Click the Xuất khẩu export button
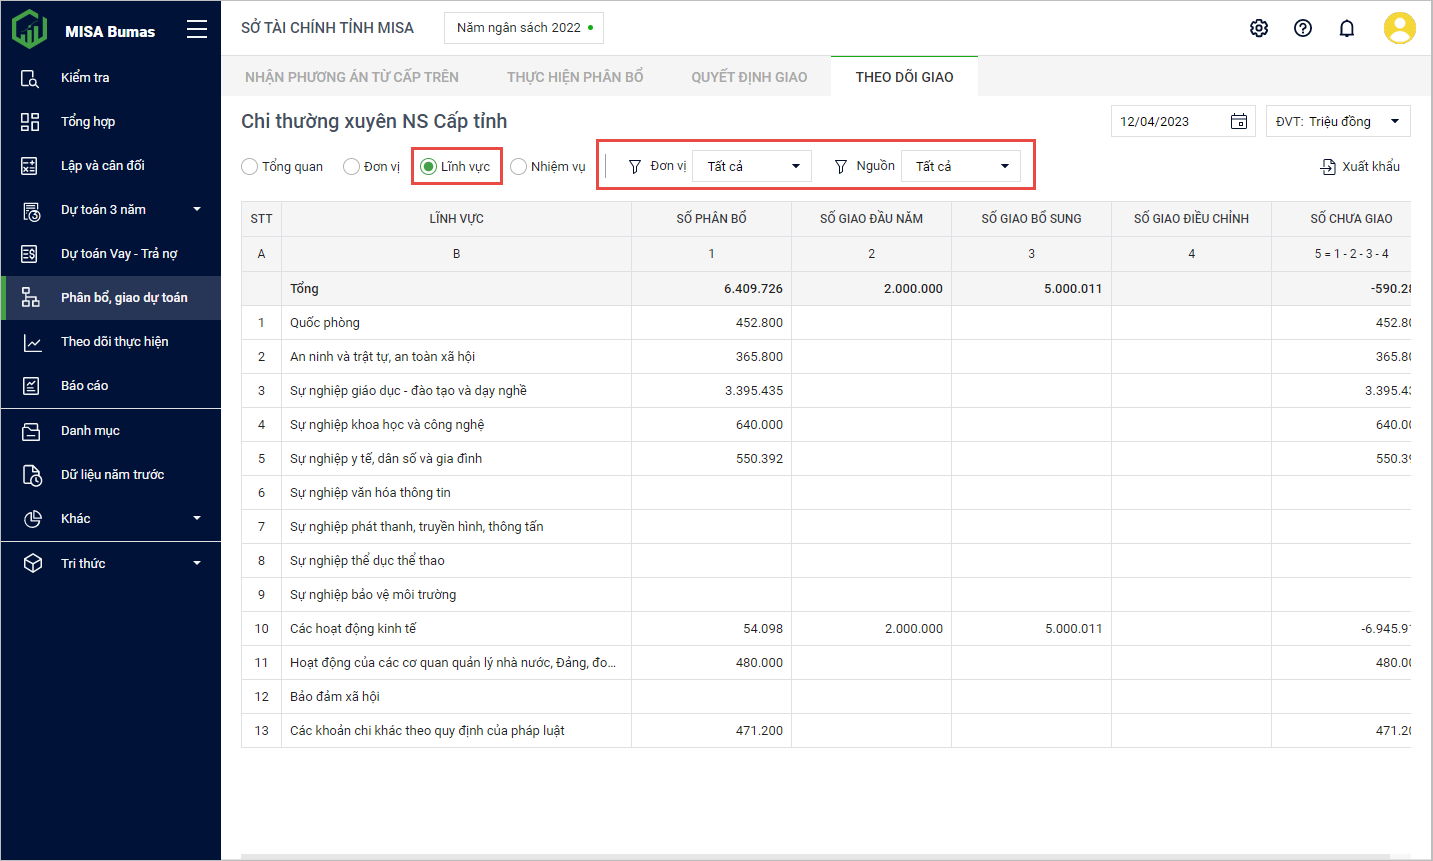 tap(1360, 167)
